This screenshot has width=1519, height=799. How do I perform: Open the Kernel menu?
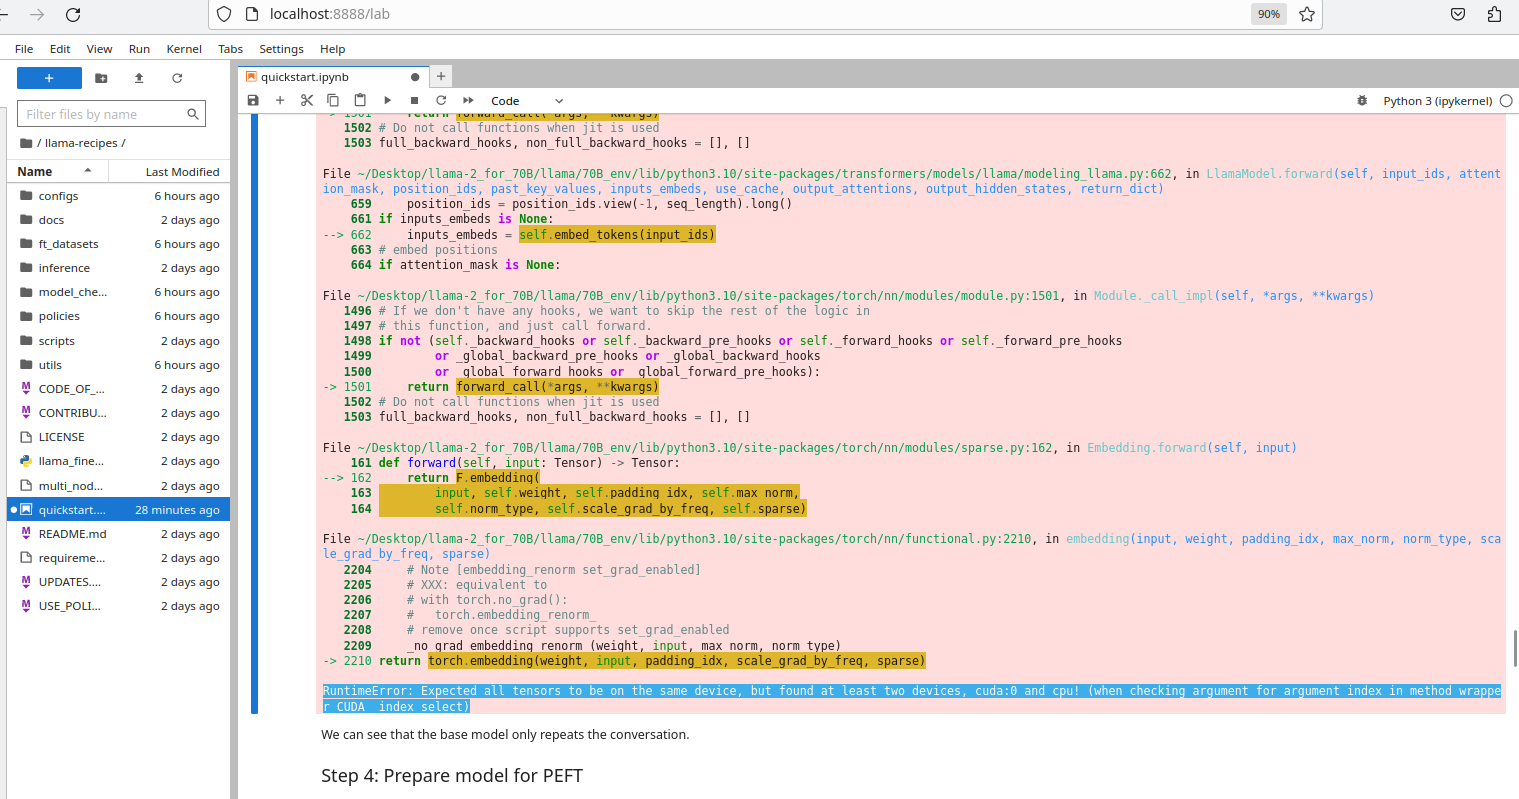[183, 48]
